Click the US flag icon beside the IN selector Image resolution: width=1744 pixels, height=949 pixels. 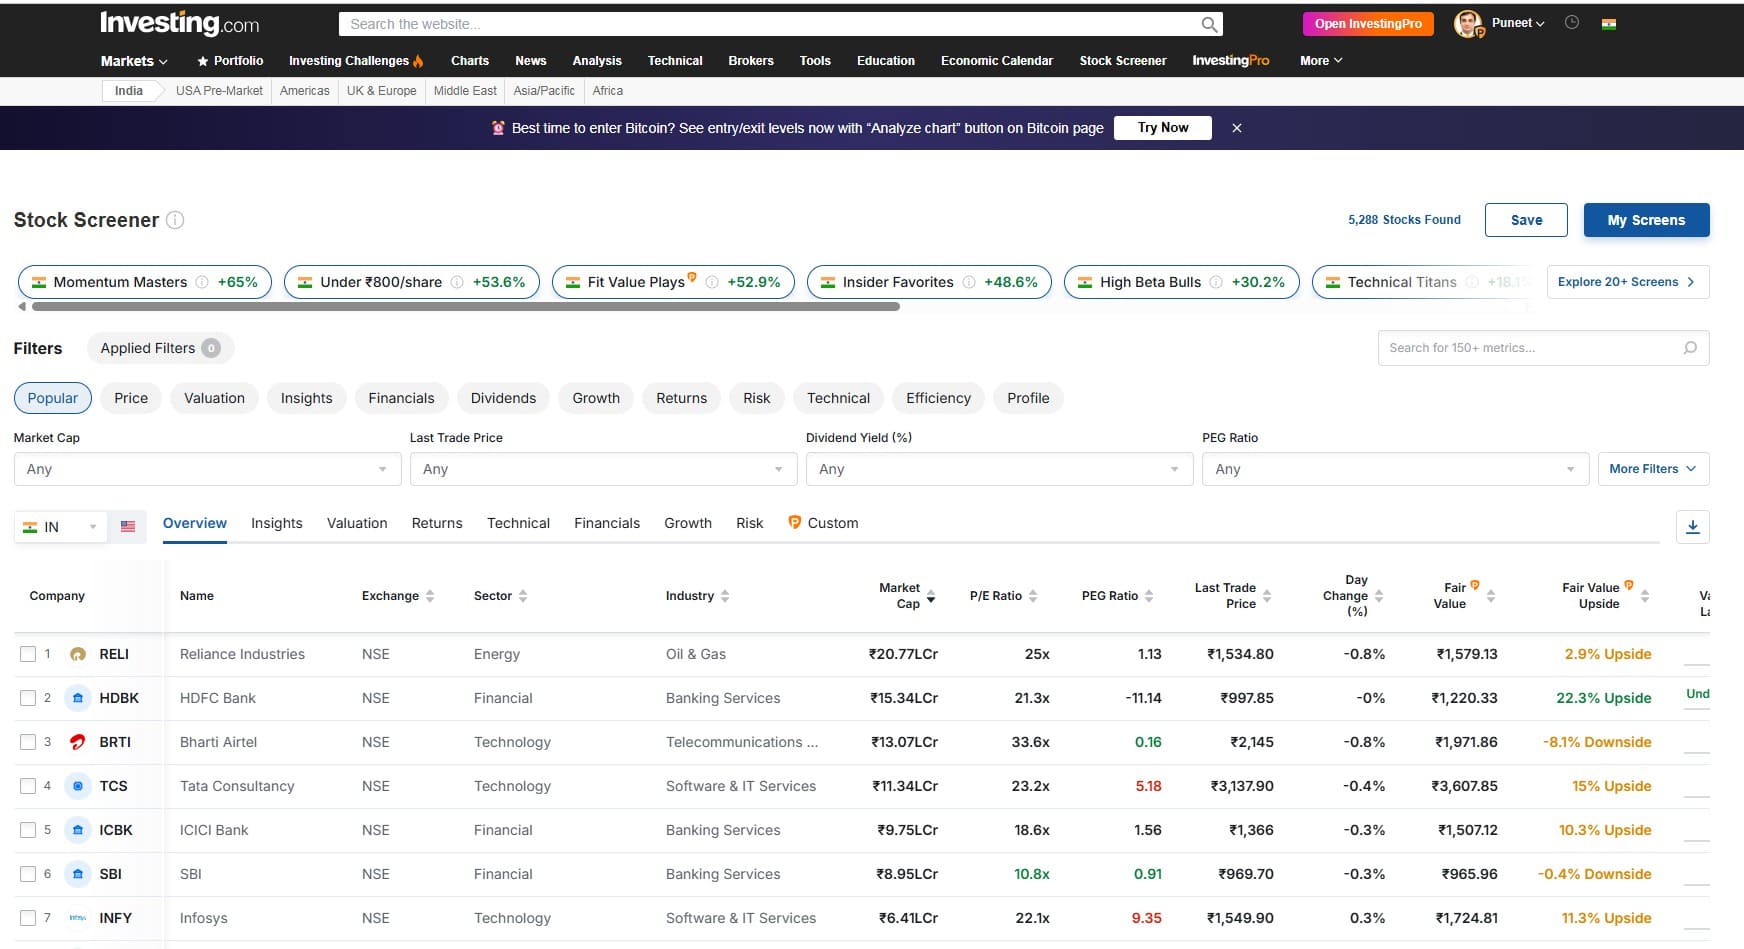(128, 526)
